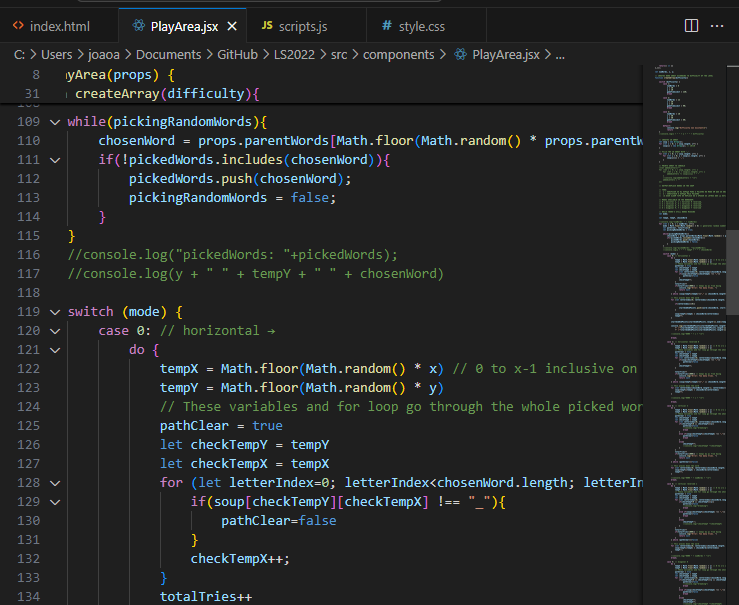Click checkTempX++; statement
Image resolution: width=739 pixels, height=605 pixels.
(240, 559)
